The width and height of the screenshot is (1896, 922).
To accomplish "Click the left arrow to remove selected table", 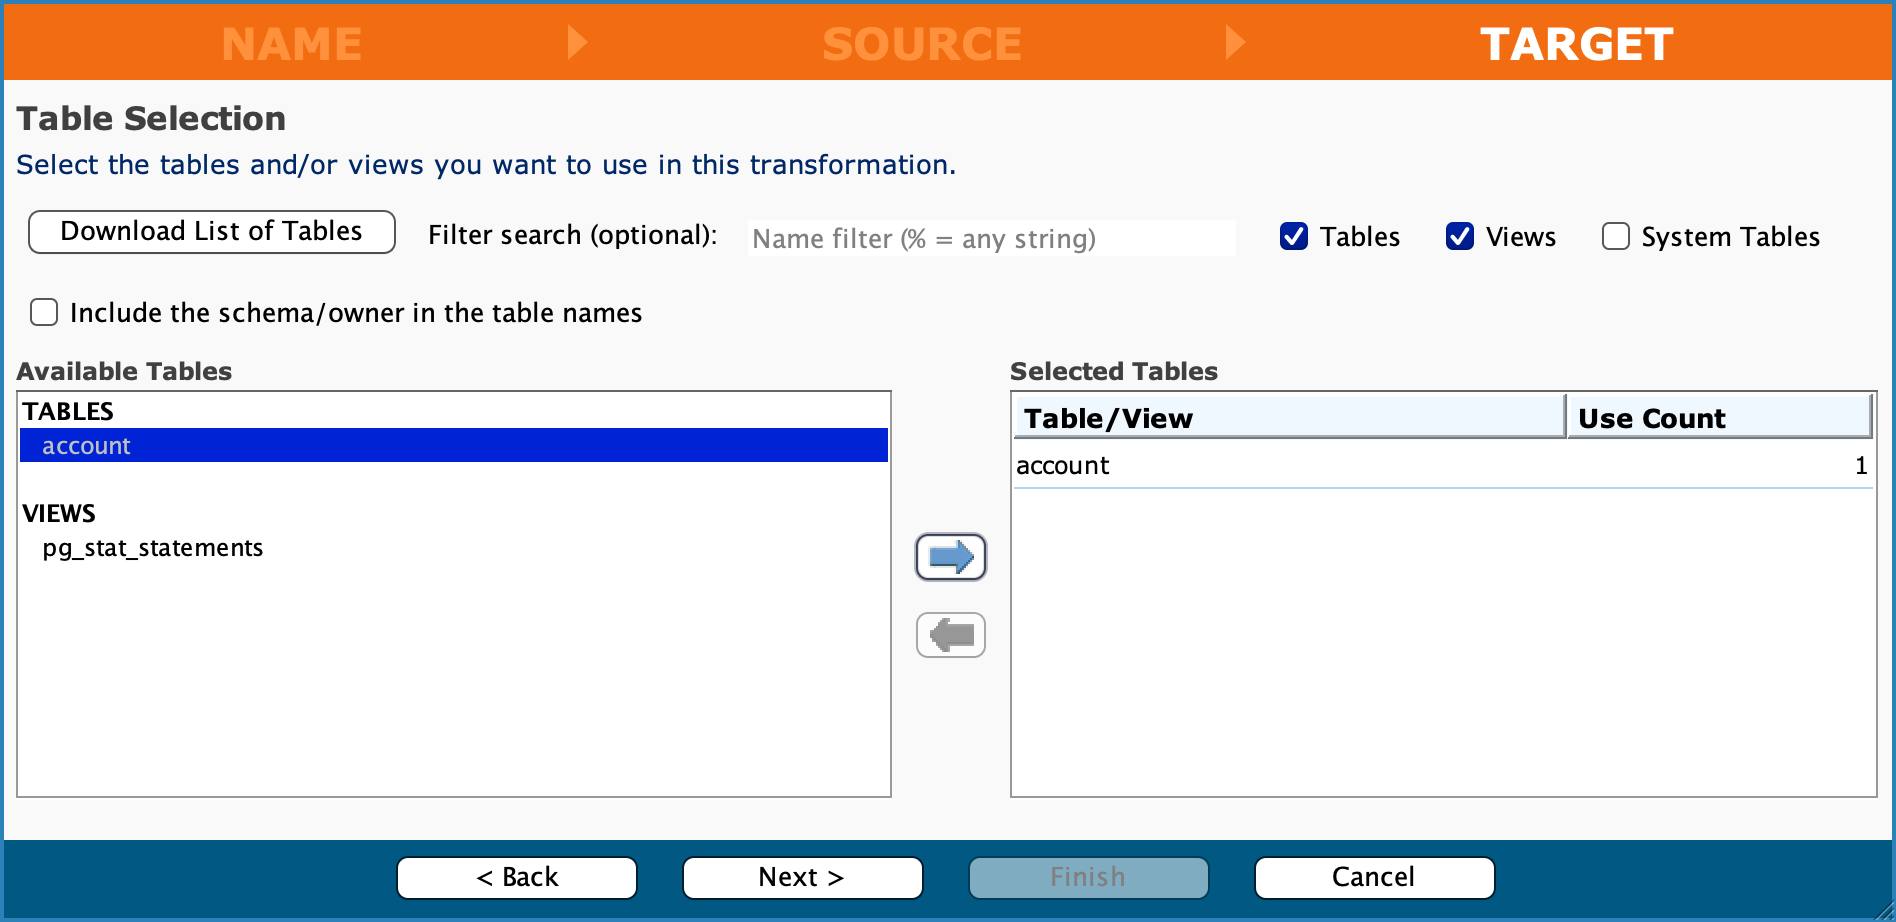I will tap(949, 634).
